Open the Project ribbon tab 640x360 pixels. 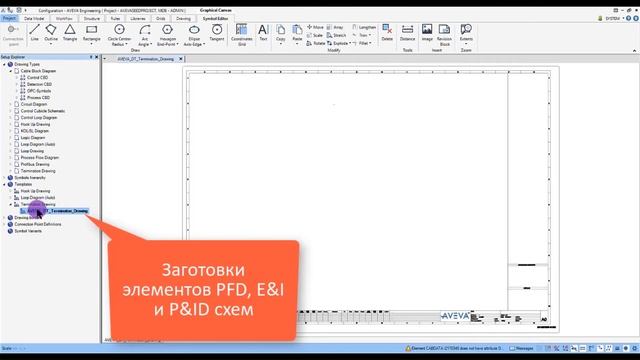click(9, 18)
